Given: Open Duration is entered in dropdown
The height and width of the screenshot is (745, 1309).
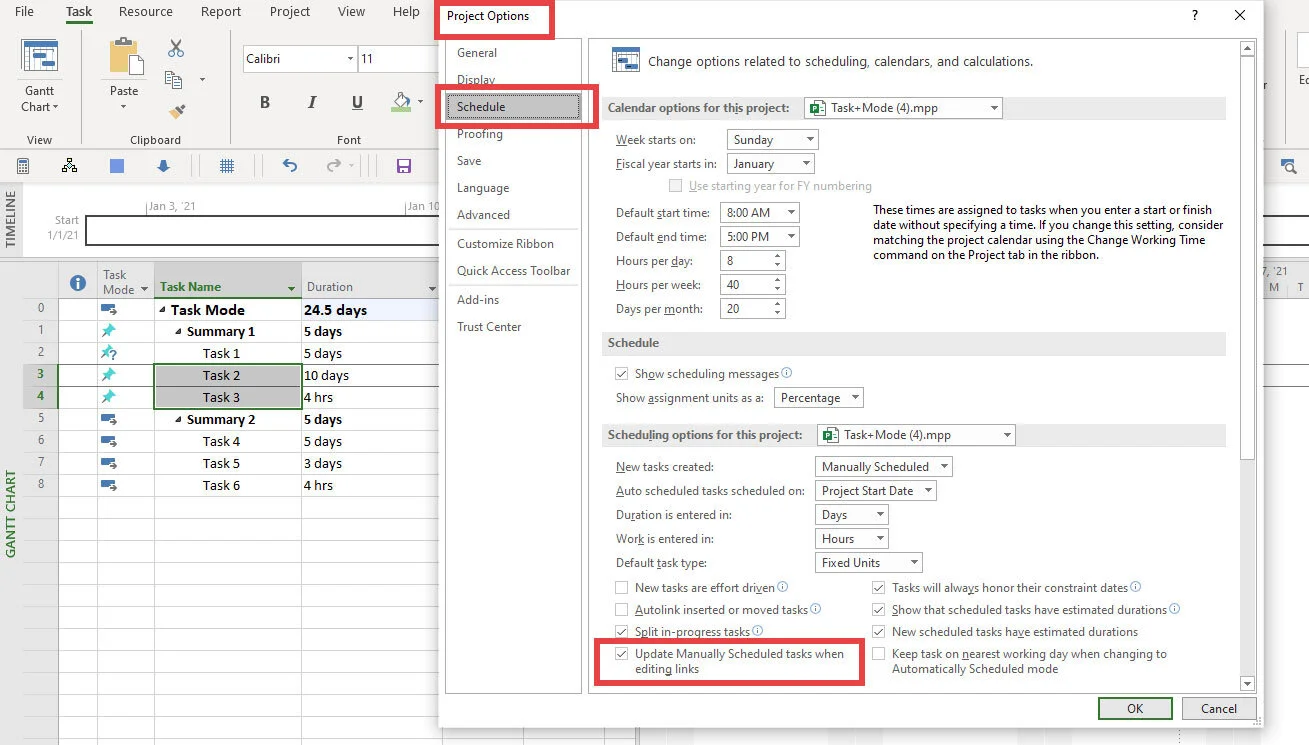Looking at the screenshot, I should 851,515.
